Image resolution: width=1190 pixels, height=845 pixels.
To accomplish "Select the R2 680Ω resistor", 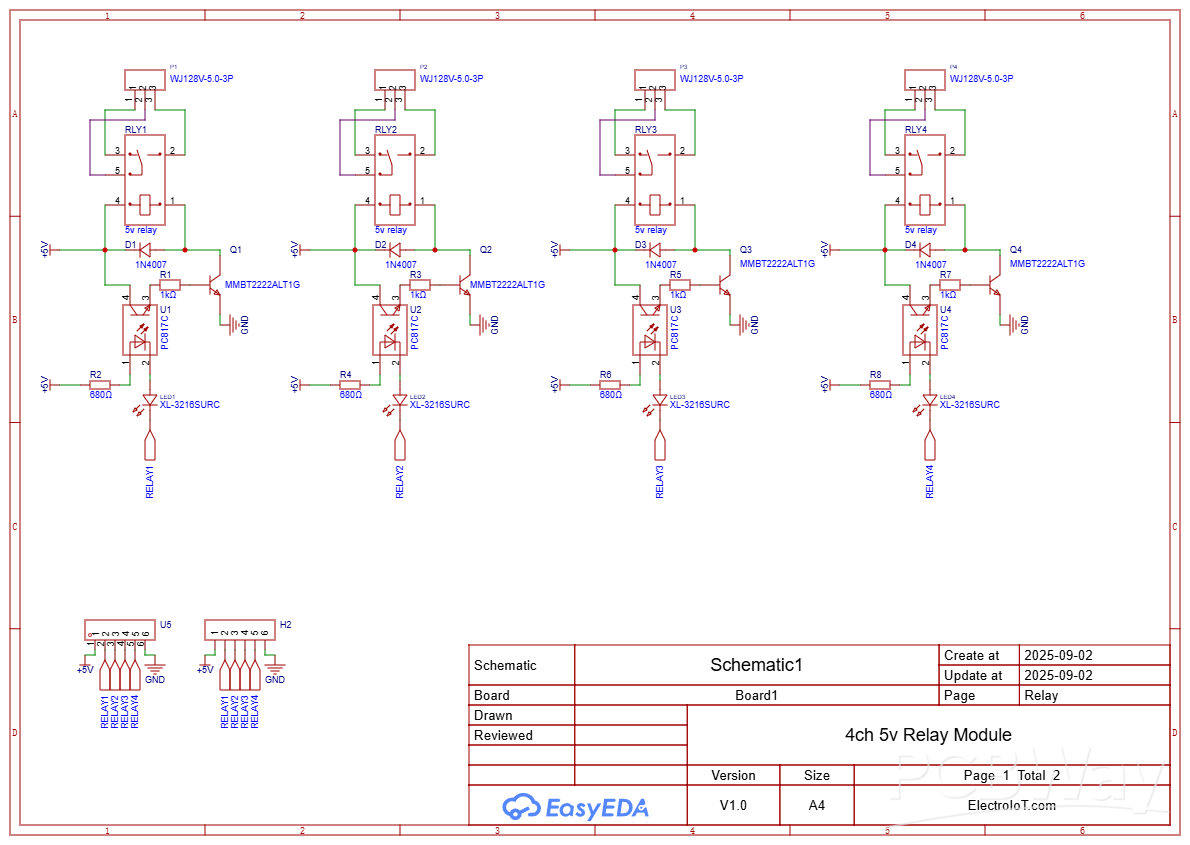I will tap(98, 384).
